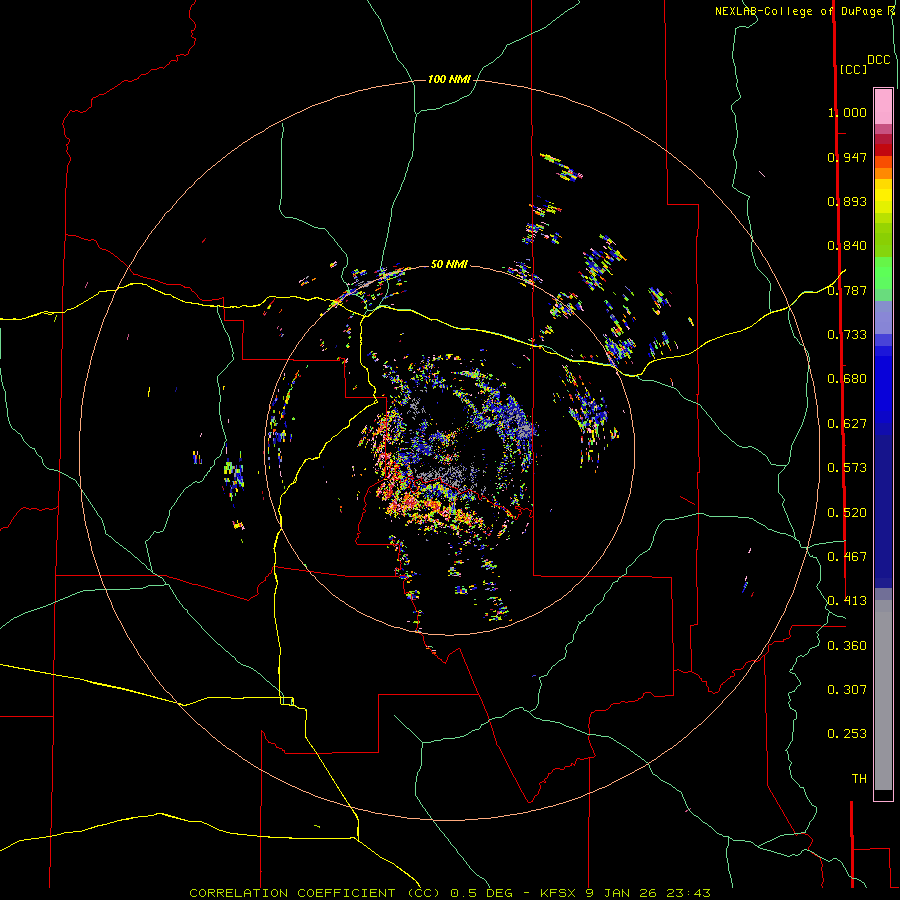Click the 23:43 timestamp in the caption

(x=688, y=893)
